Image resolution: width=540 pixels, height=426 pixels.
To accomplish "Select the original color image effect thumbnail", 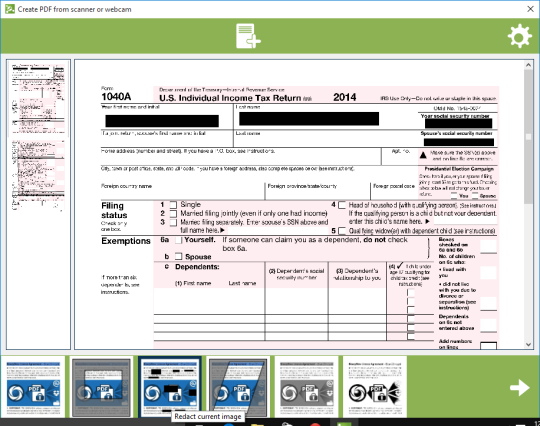I will click(x=33, y=387).
